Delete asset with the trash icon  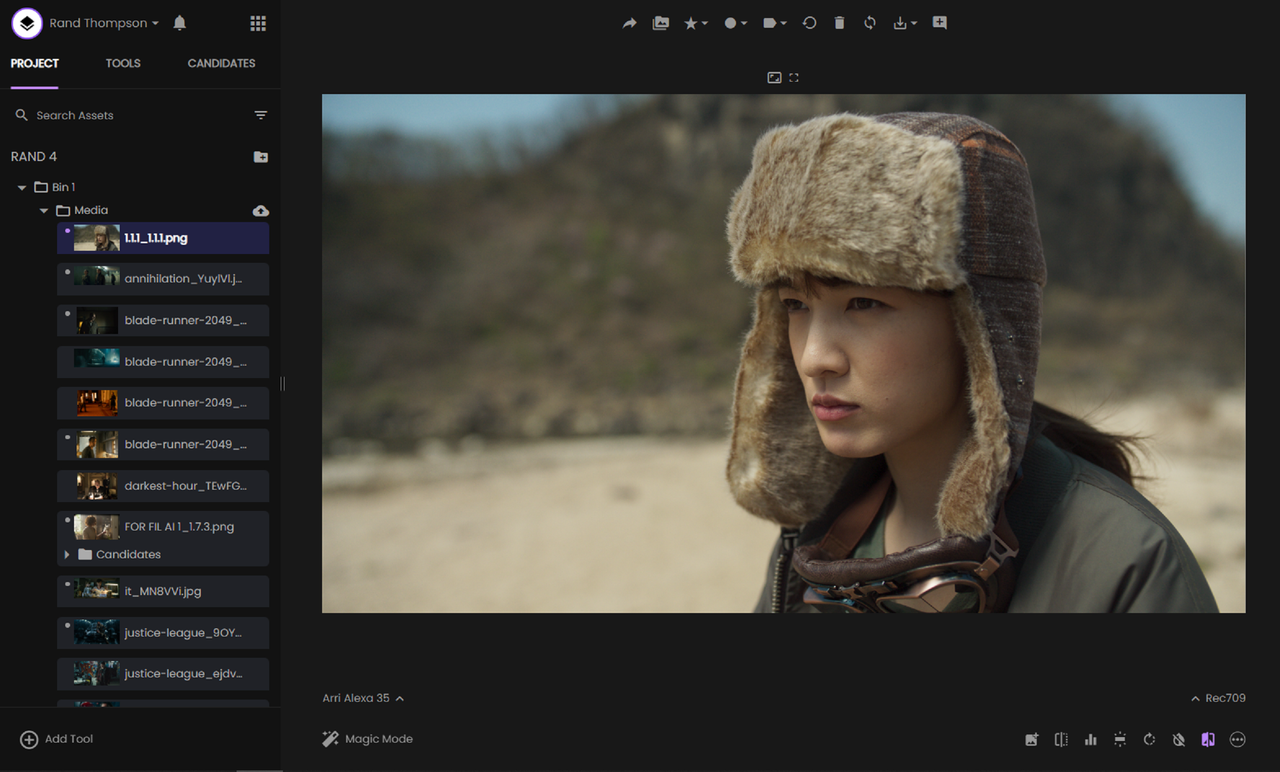click(839, 23)
